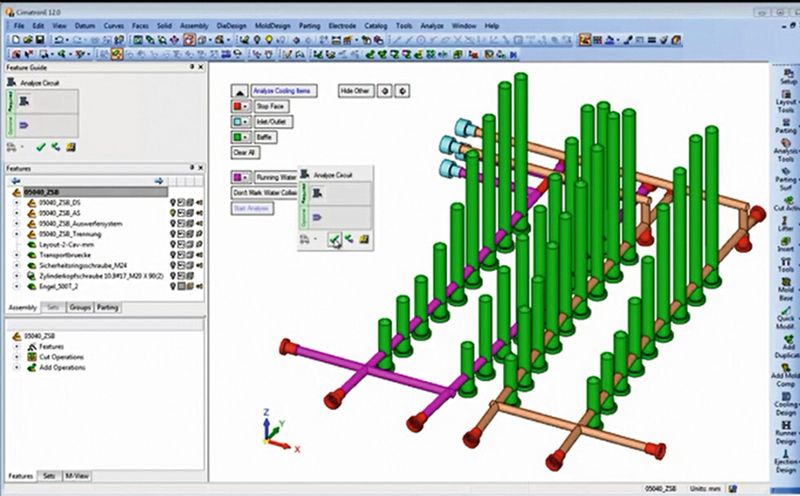Click the Clear All button
The height and width of the screenshot is (496, 800).
[x=245, y=152]
